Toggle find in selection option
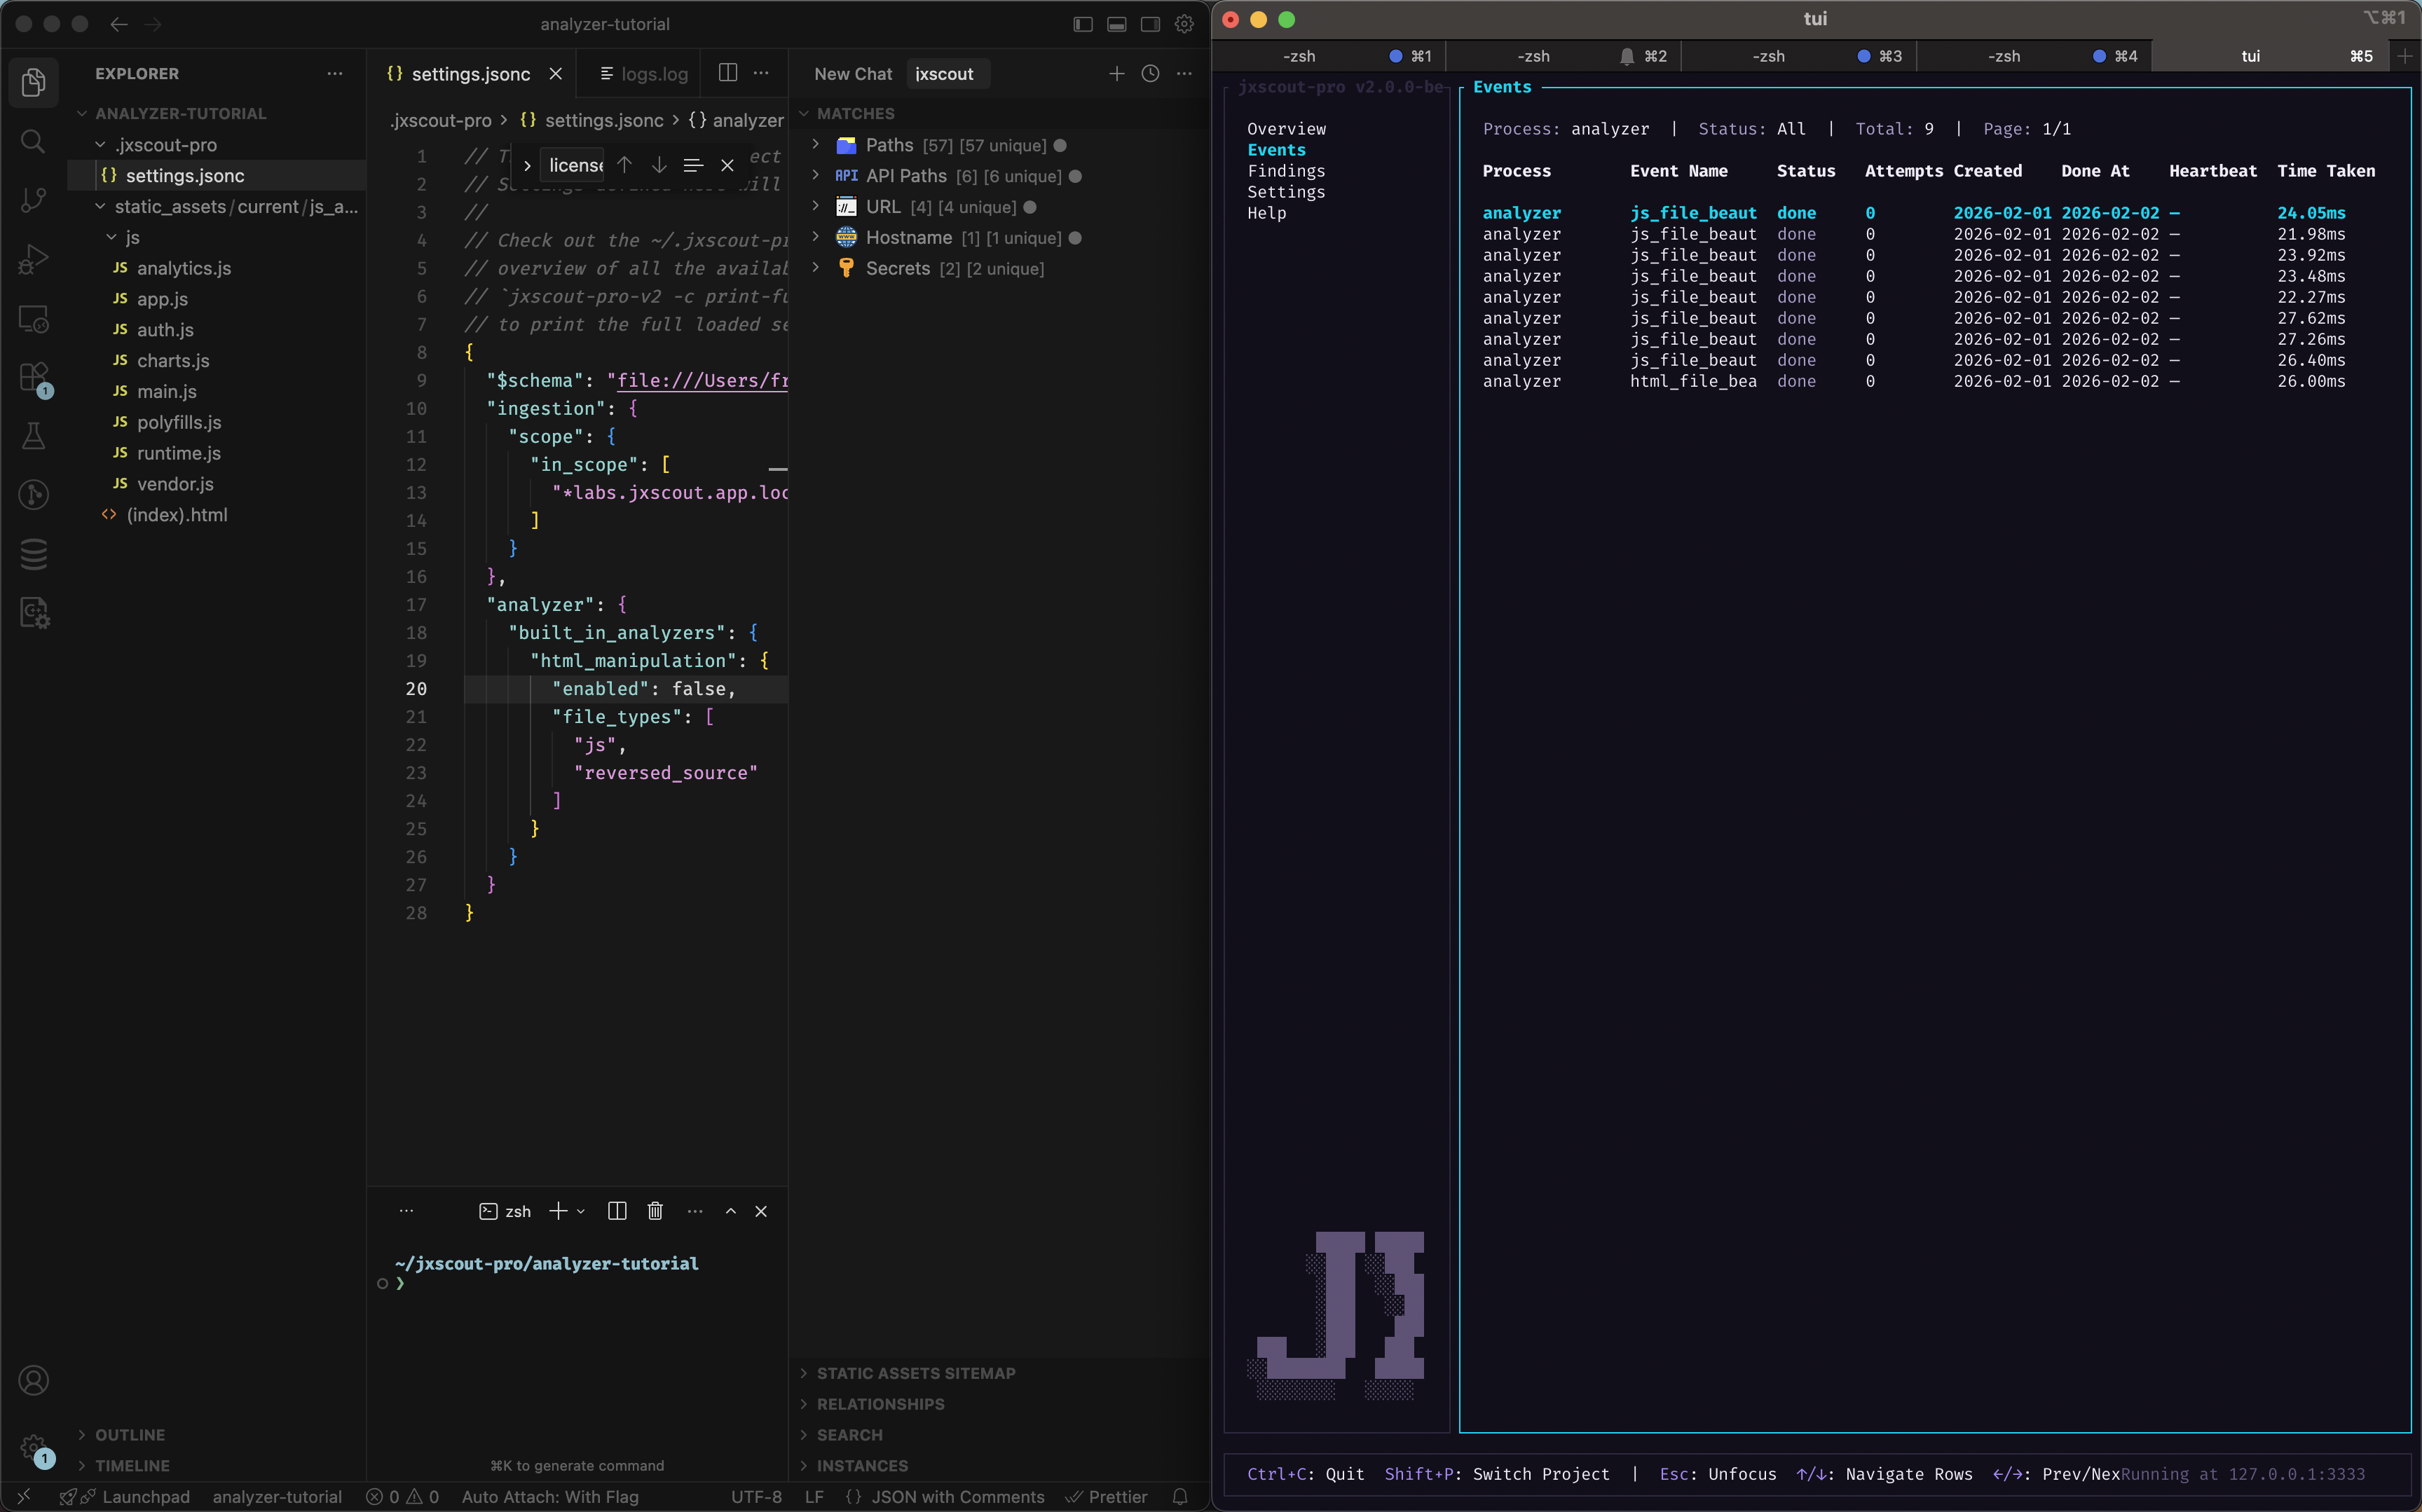This screenshot has width=2422, height=1512. [x=693, y=165]
